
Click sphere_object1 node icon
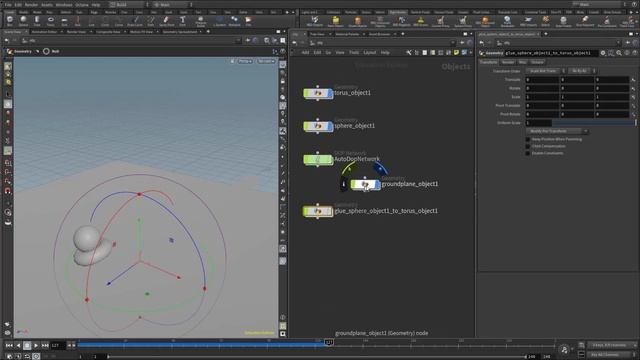318,126
